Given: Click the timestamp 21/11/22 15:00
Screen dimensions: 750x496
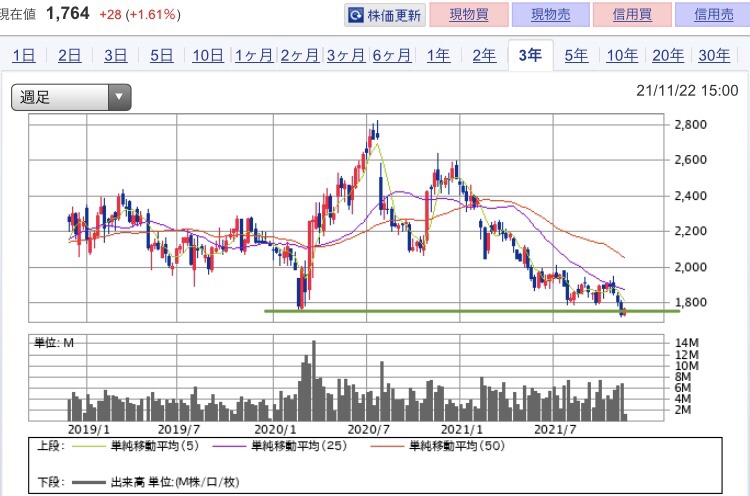Looking at the screenshot, I should [x=687, y=90].
